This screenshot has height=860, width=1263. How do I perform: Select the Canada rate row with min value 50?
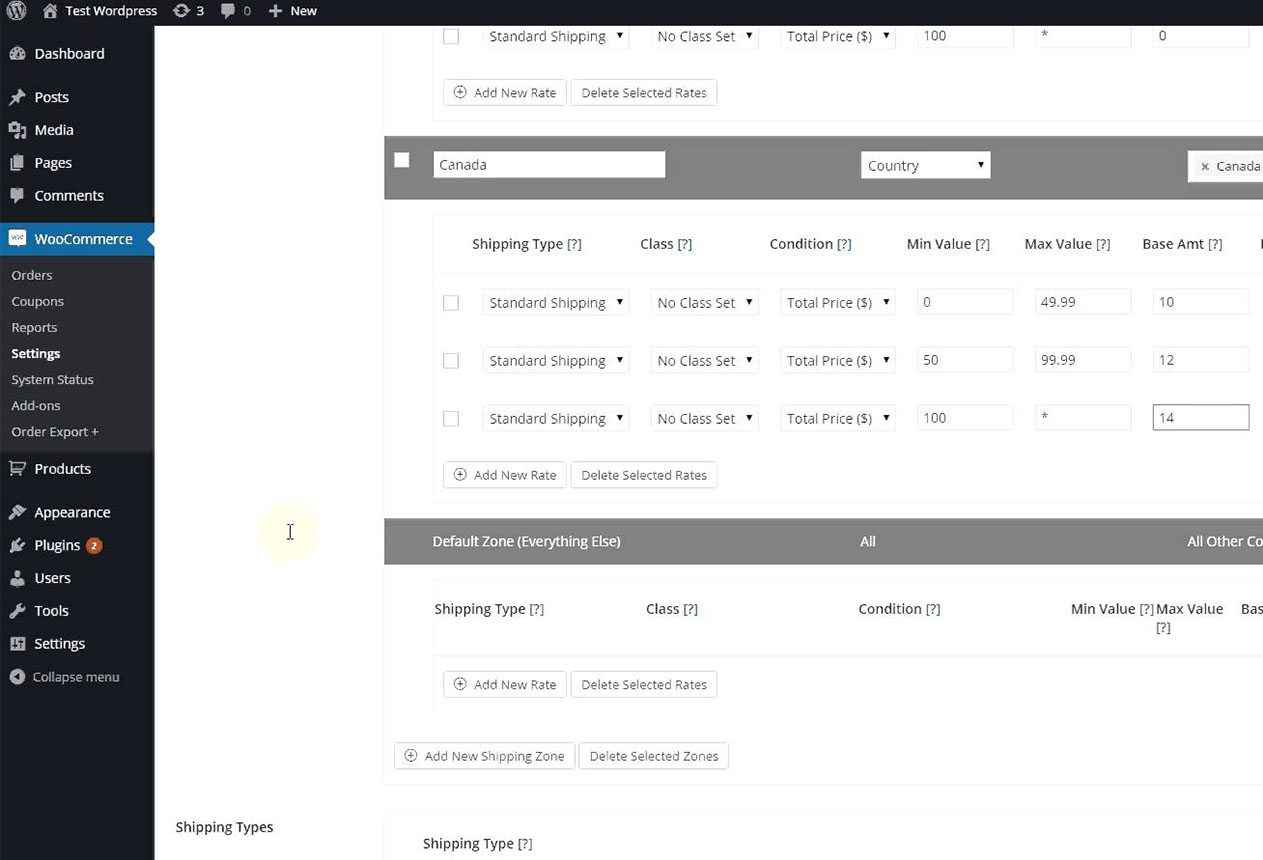point(451,361)
